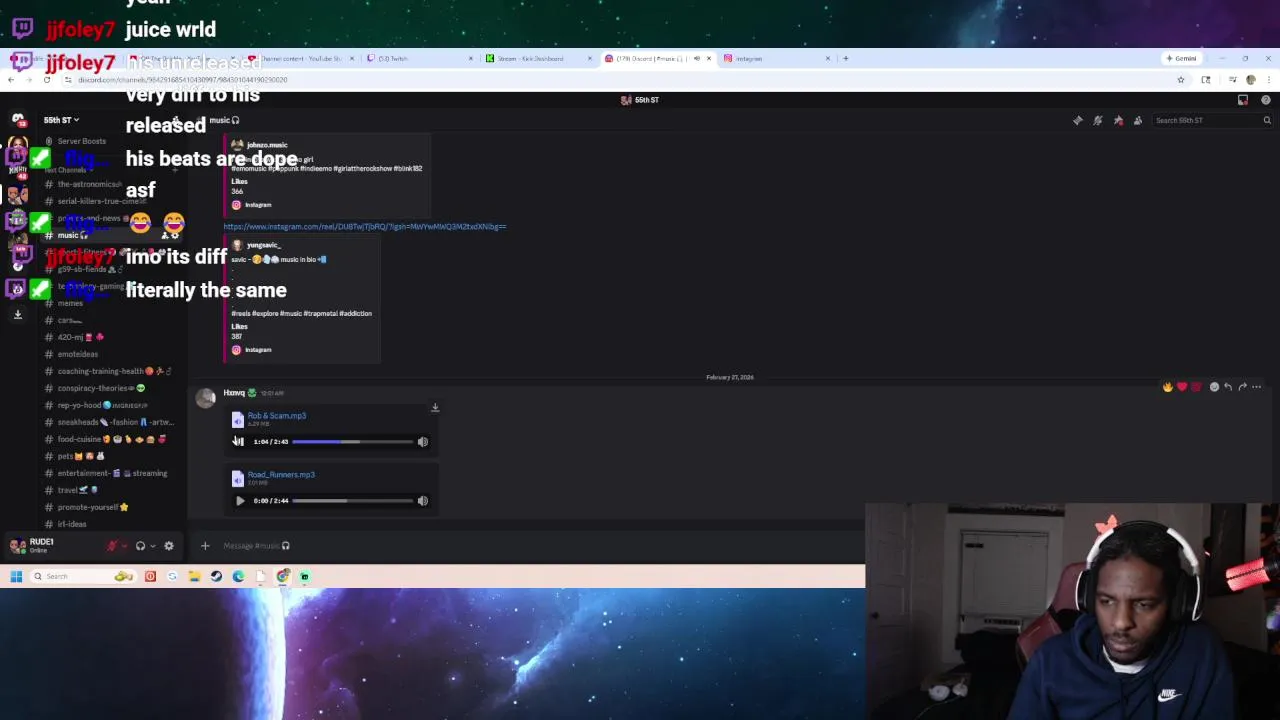Image resolution: width=1280 pixels, height=720 pixels.
Task: Play the Road_Runners.mp3 audio file
Action: pyautogui.click(x=239, y=501)
